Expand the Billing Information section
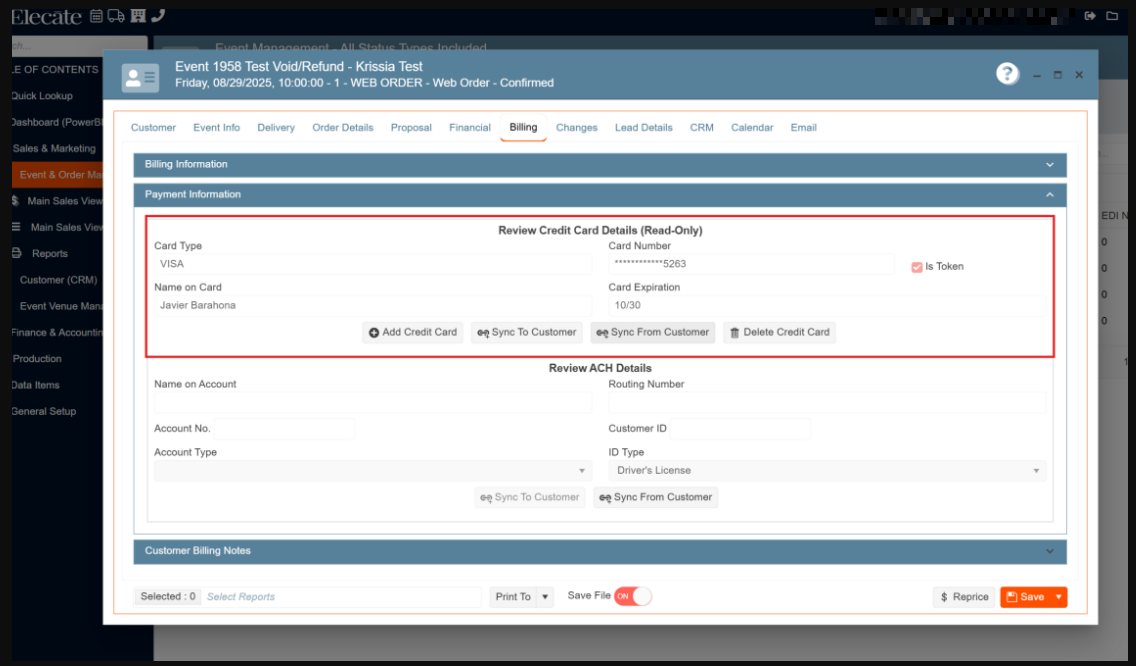The width and height of the screenshot is (1136, 666). [x=600, y=165]
